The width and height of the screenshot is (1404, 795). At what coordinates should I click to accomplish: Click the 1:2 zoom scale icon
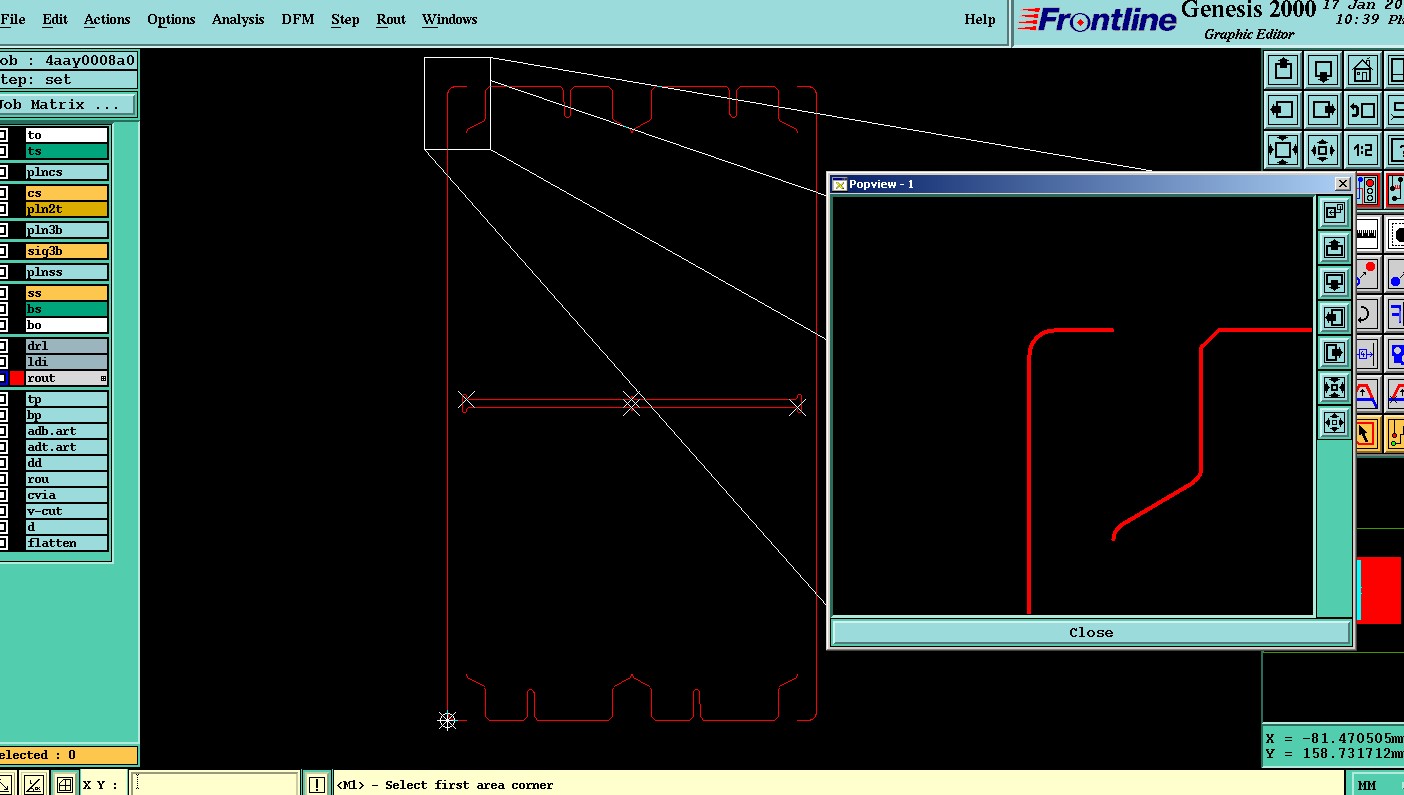1362,150
